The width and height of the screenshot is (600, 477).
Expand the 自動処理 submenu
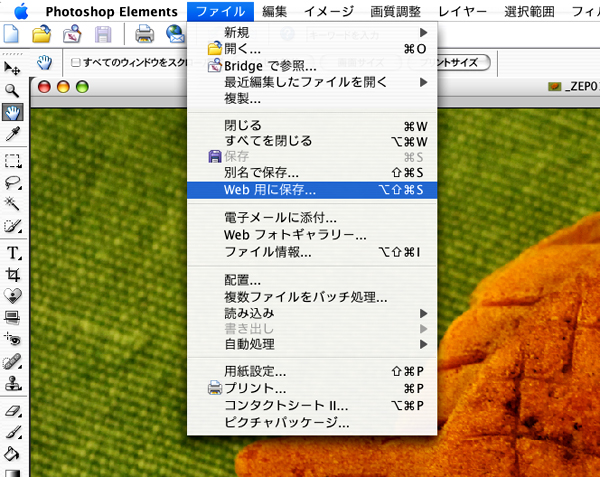[x=312, y=344]
